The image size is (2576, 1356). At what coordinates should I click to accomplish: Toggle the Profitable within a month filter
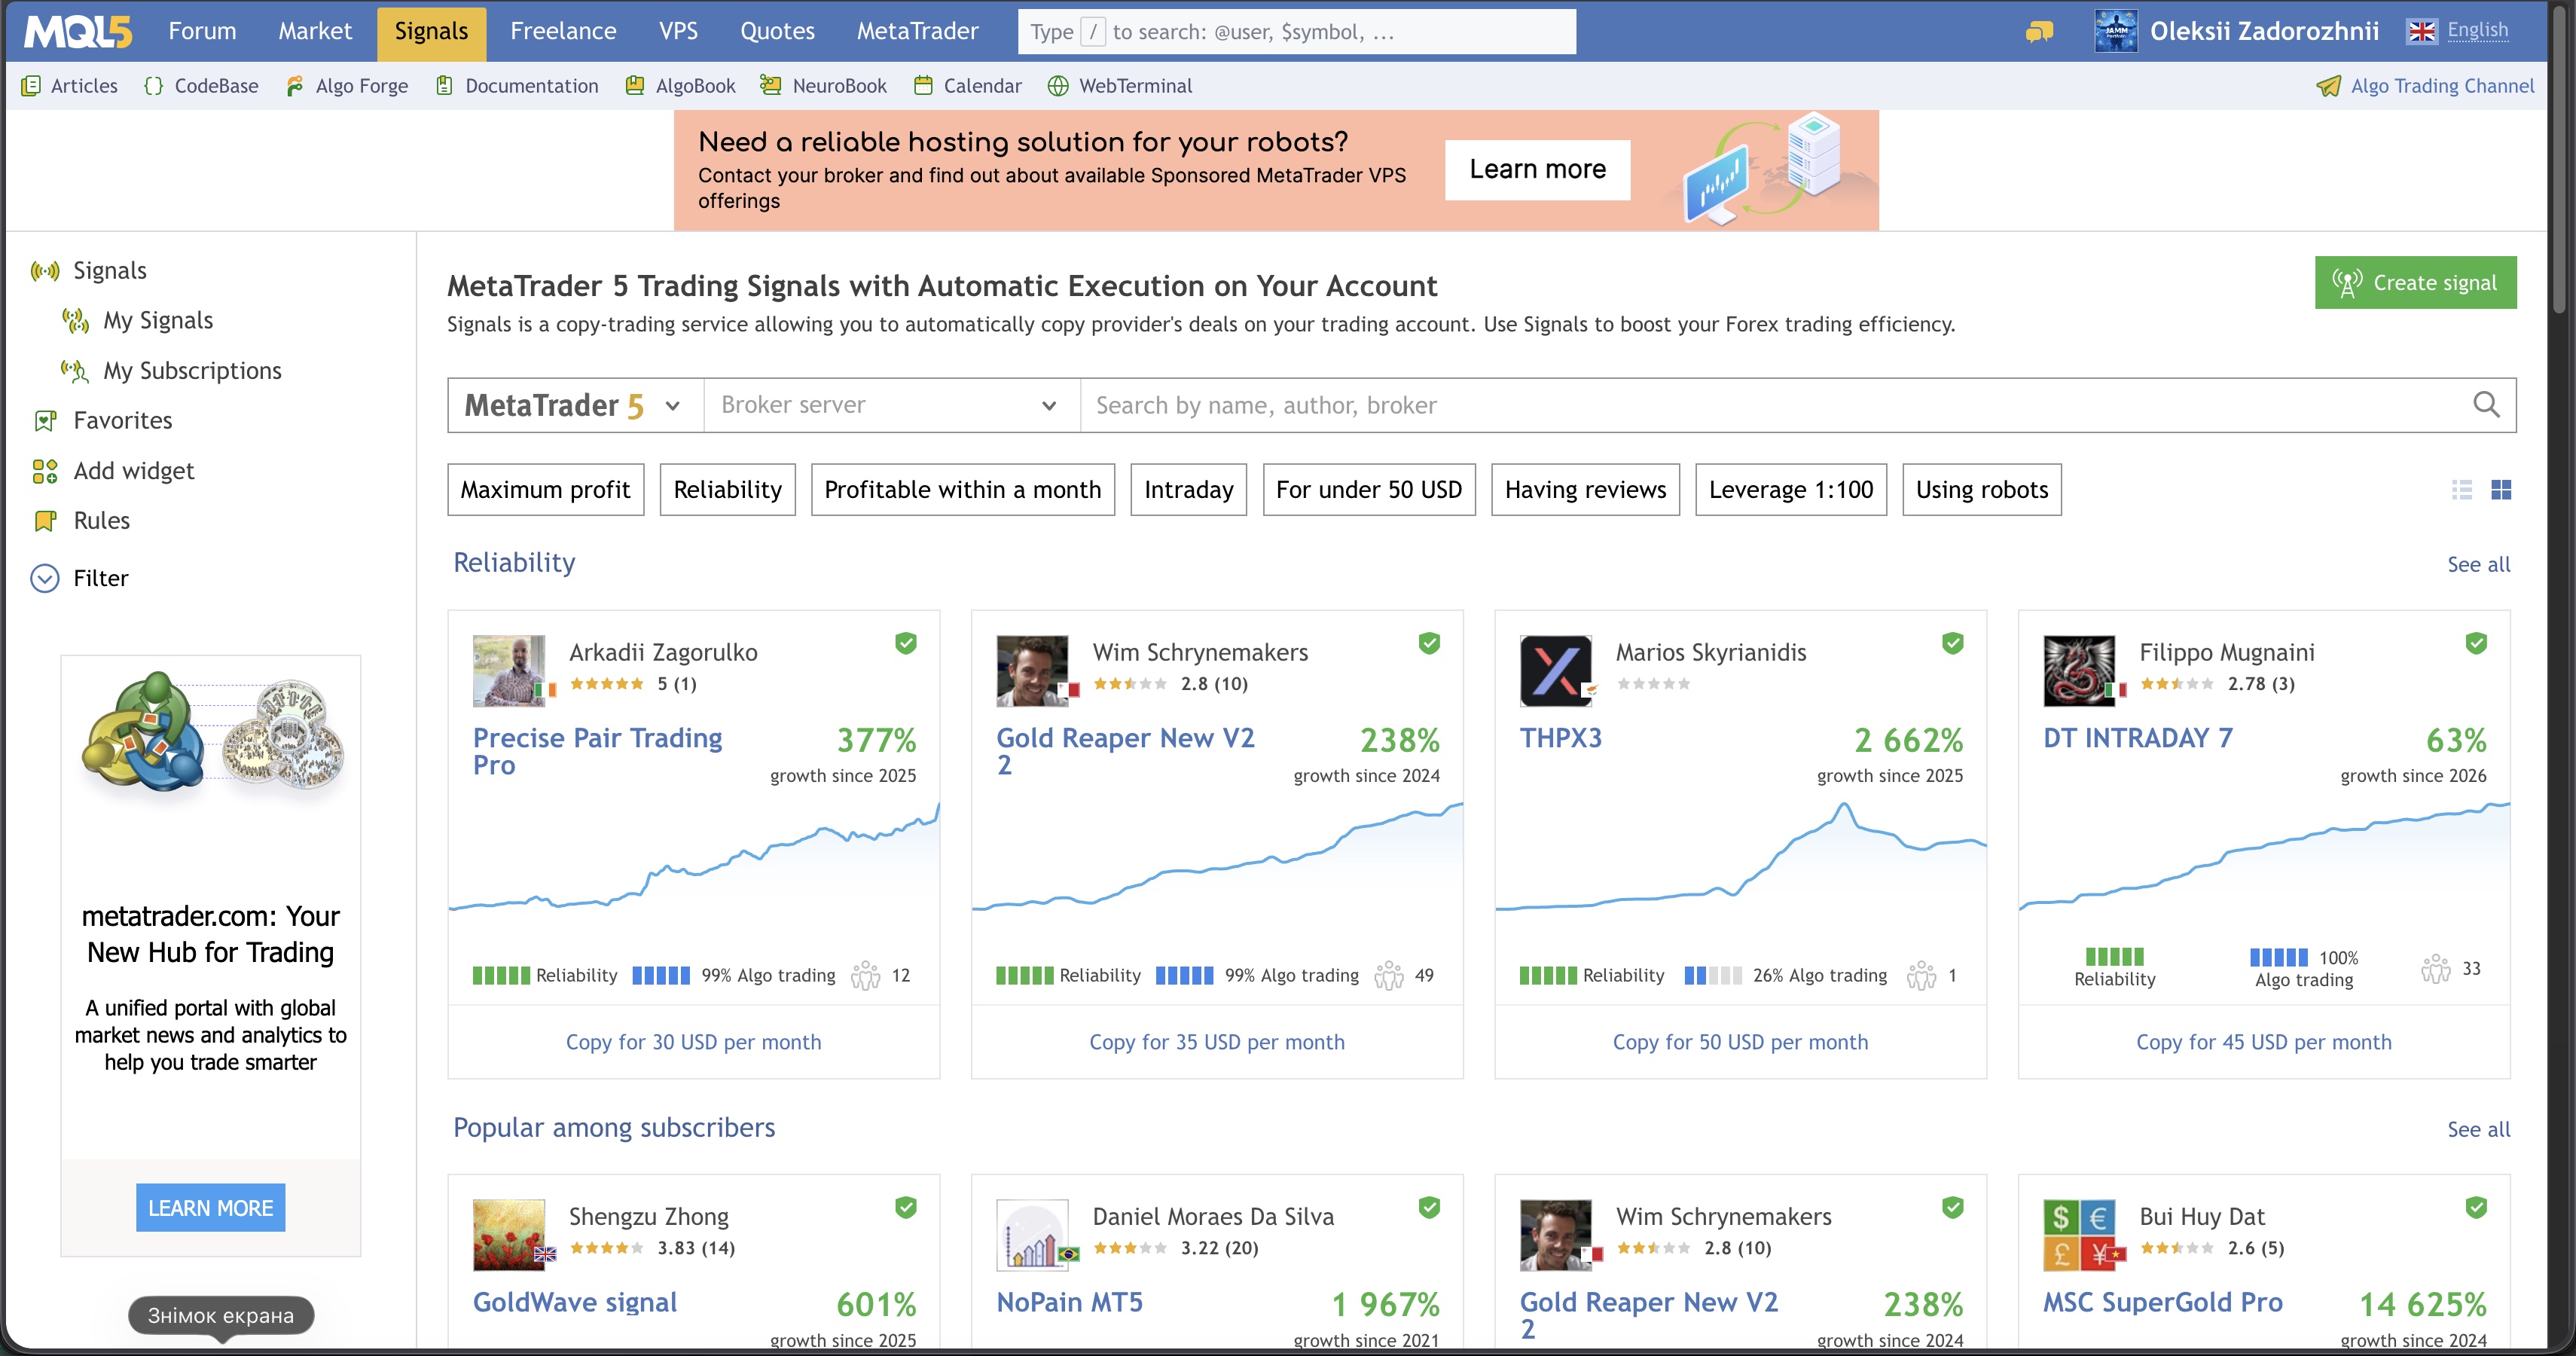click(x=963, y=490)
